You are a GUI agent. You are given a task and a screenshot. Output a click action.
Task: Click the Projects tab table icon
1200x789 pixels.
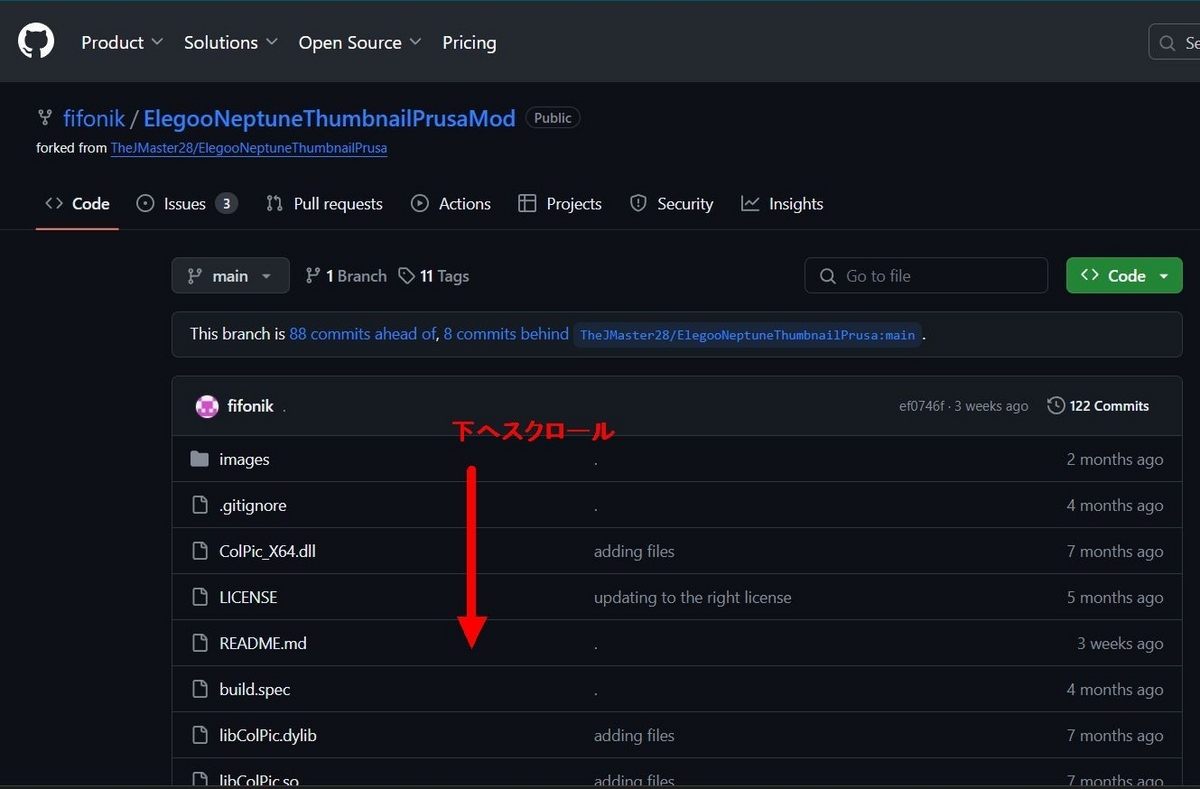tap(527, 204)
